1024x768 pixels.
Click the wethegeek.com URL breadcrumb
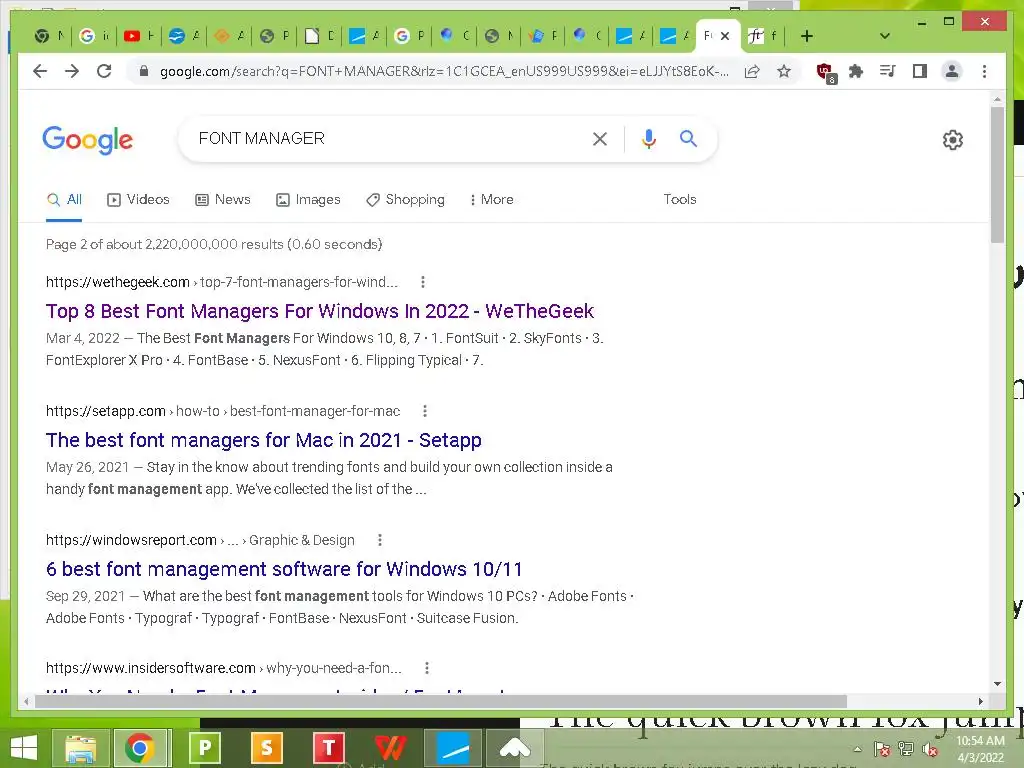click(221, 282)
